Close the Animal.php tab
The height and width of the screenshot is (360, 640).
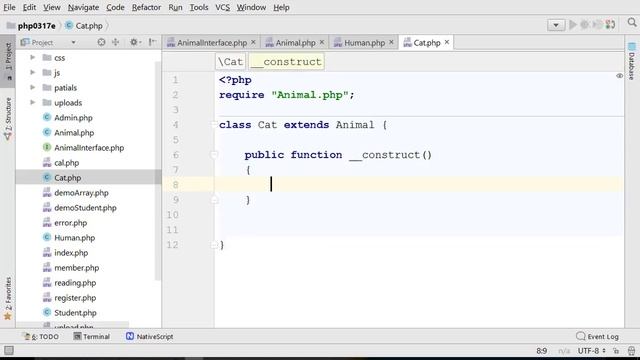click(x=322, y=42)
